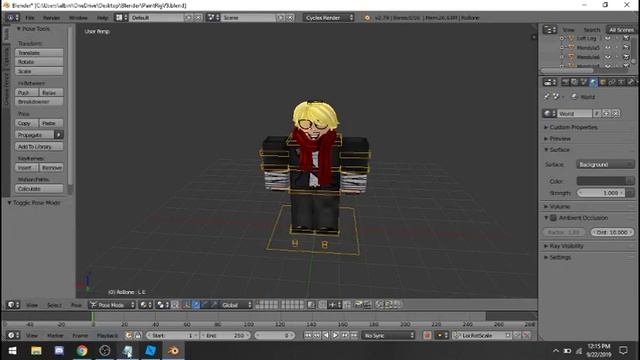
Task: Toggle the use preview range clock icon
Action: click(129, 336)
